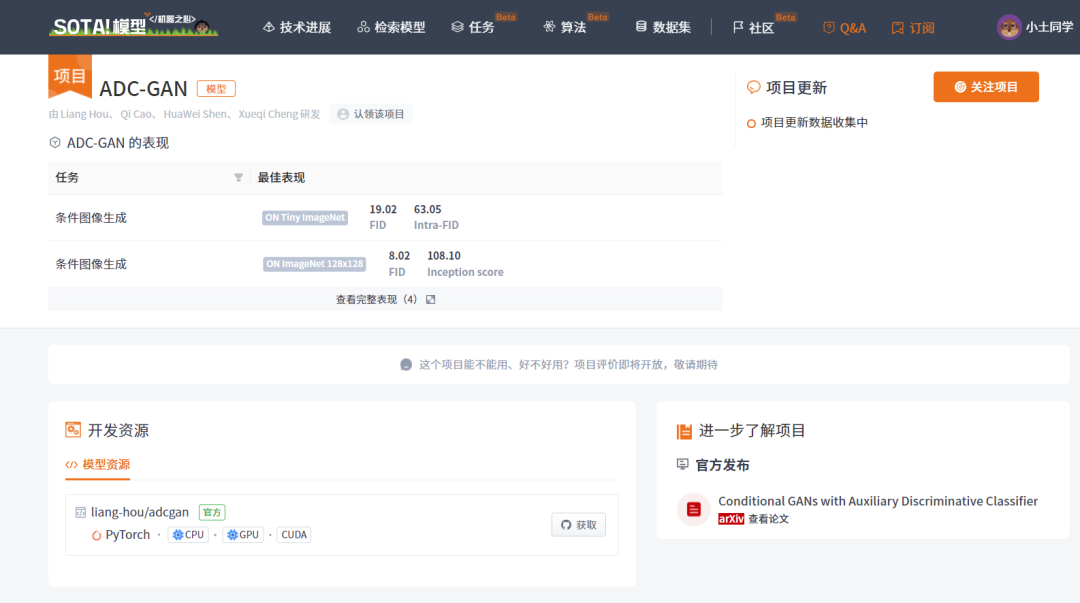The image size is (1080, 603).
Task: Open the Conditional GANs paper title link
Action: [878, 501]
